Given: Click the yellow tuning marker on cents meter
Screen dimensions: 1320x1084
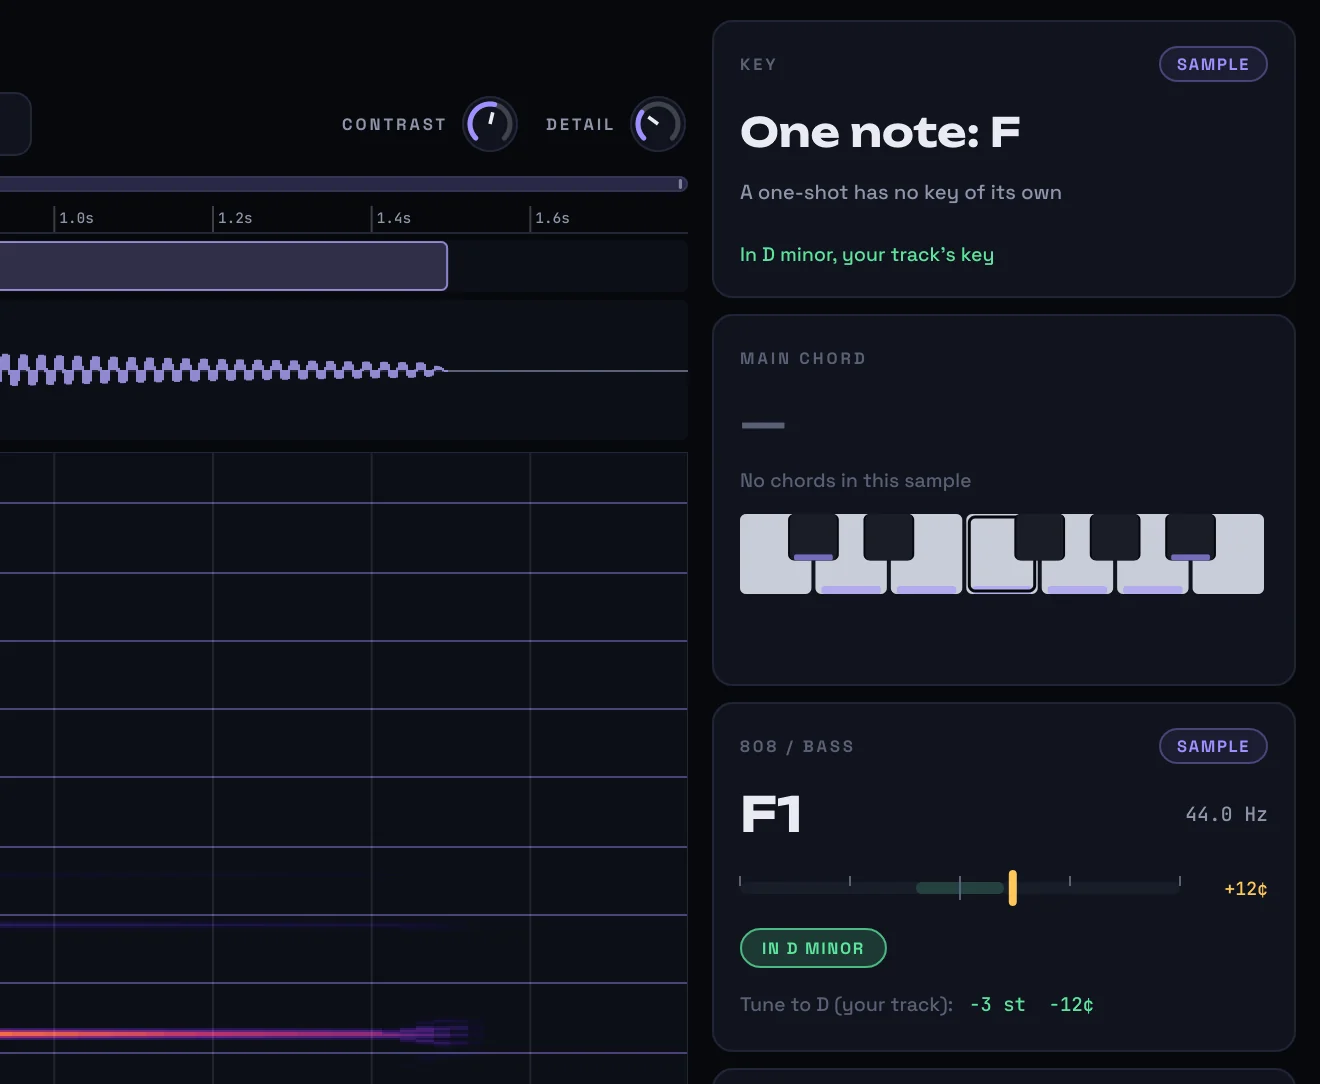Looking at the screenshot, I should click(x=1013, y=888).
